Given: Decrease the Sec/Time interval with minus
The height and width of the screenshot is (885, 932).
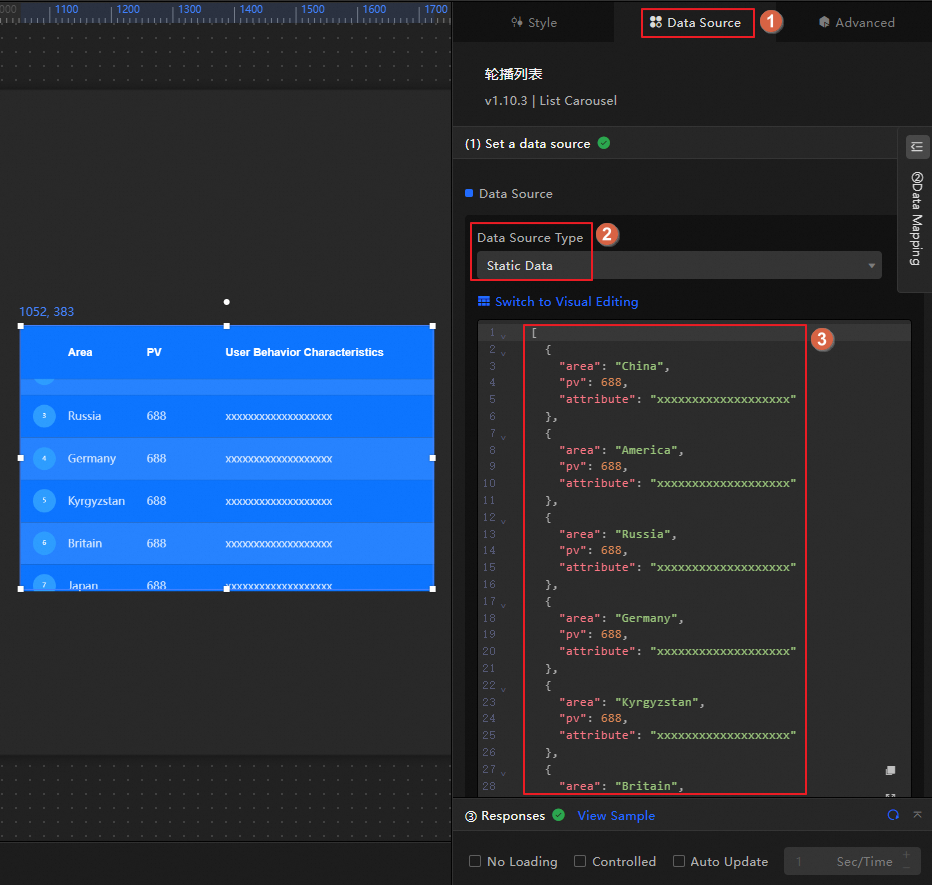Looking at the screenshot, I should 906,868.
